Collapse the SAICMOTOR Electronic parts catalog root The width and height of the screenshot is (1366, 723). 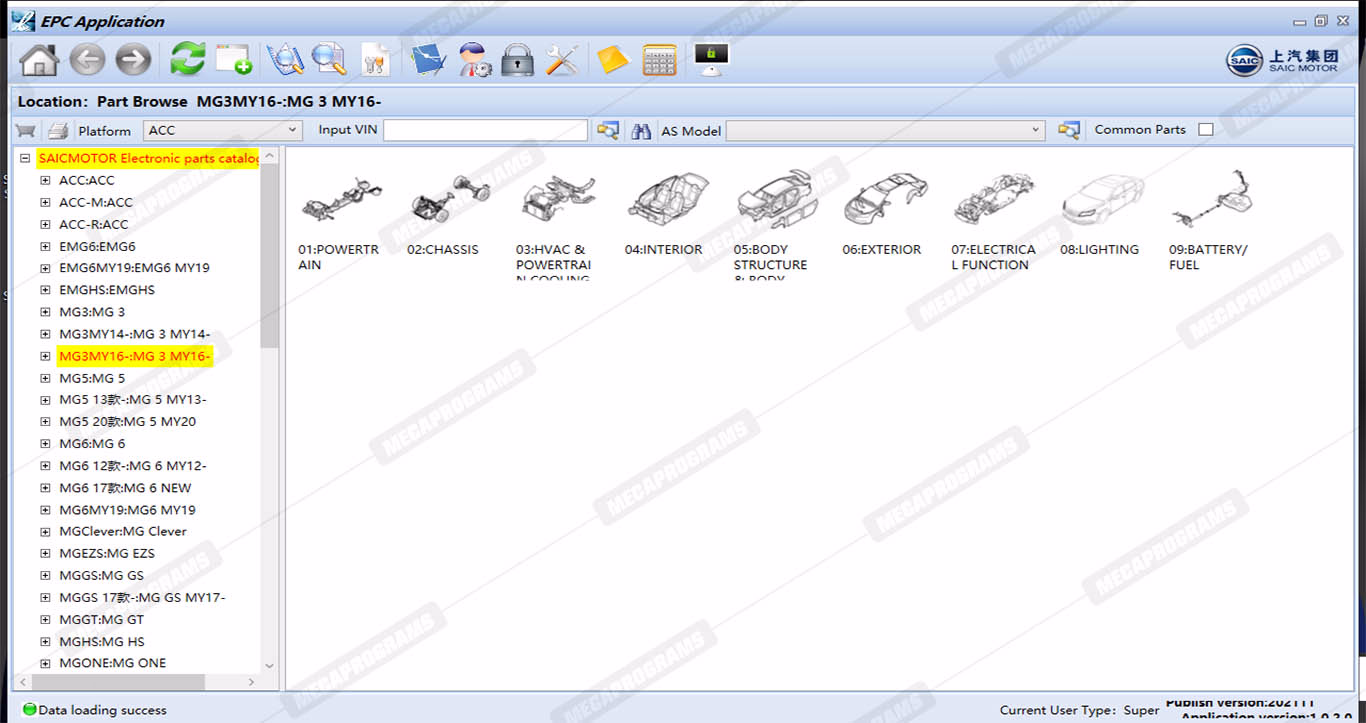[25, 158]
